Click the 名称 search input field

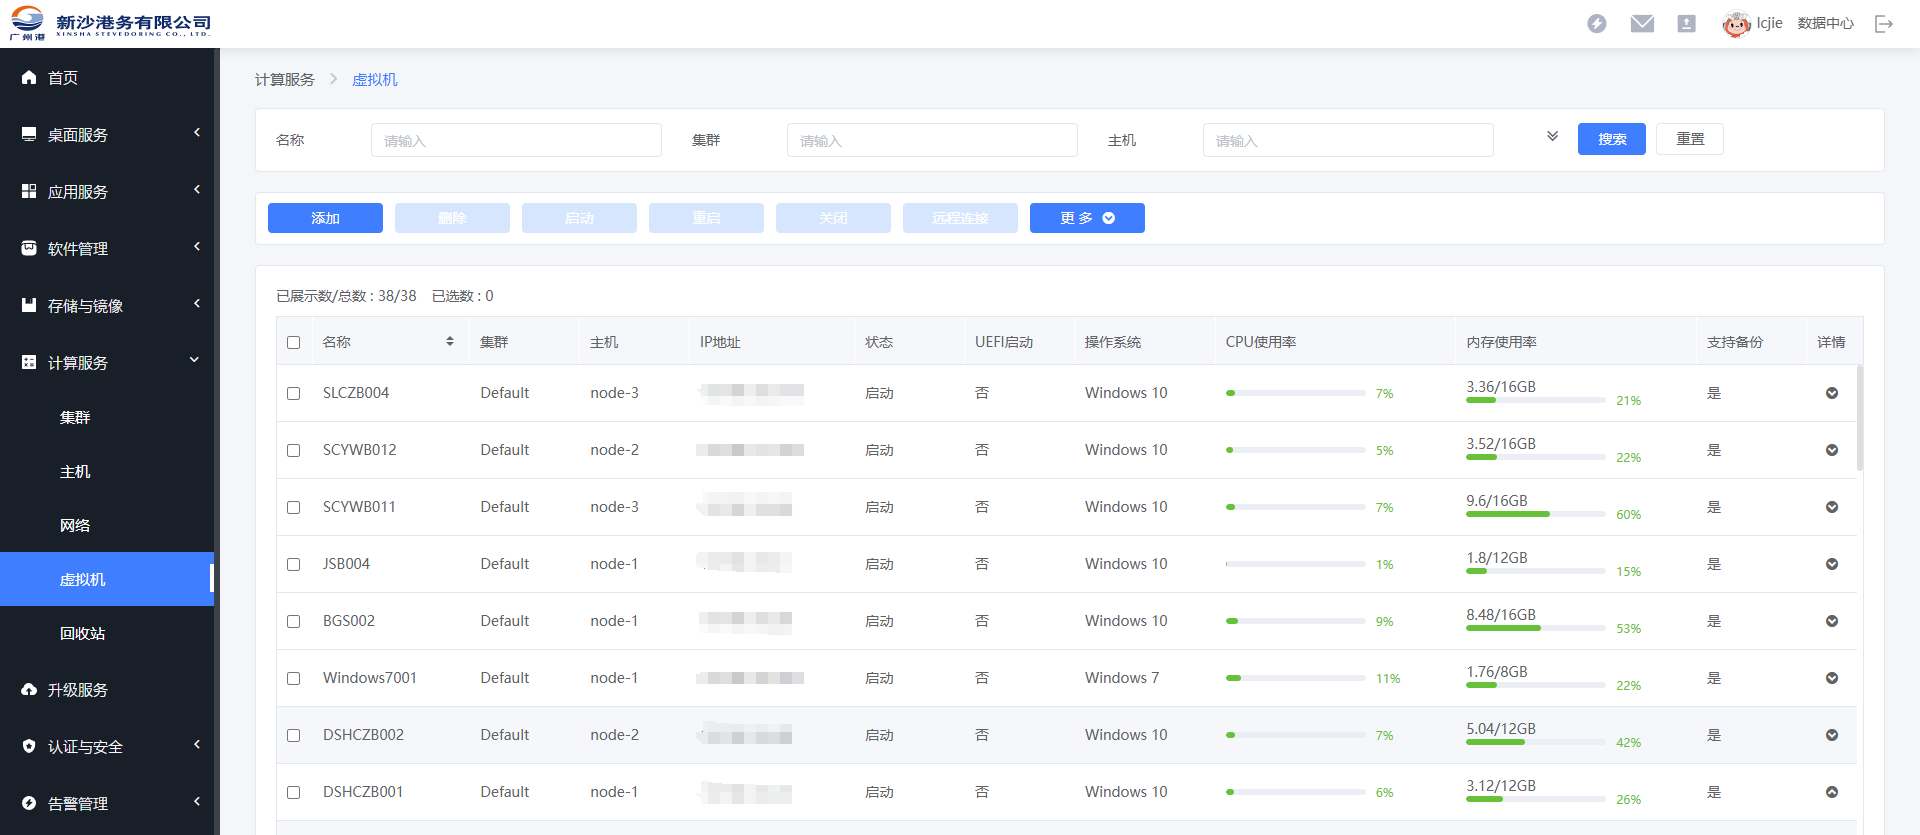[x=516, y=140]
